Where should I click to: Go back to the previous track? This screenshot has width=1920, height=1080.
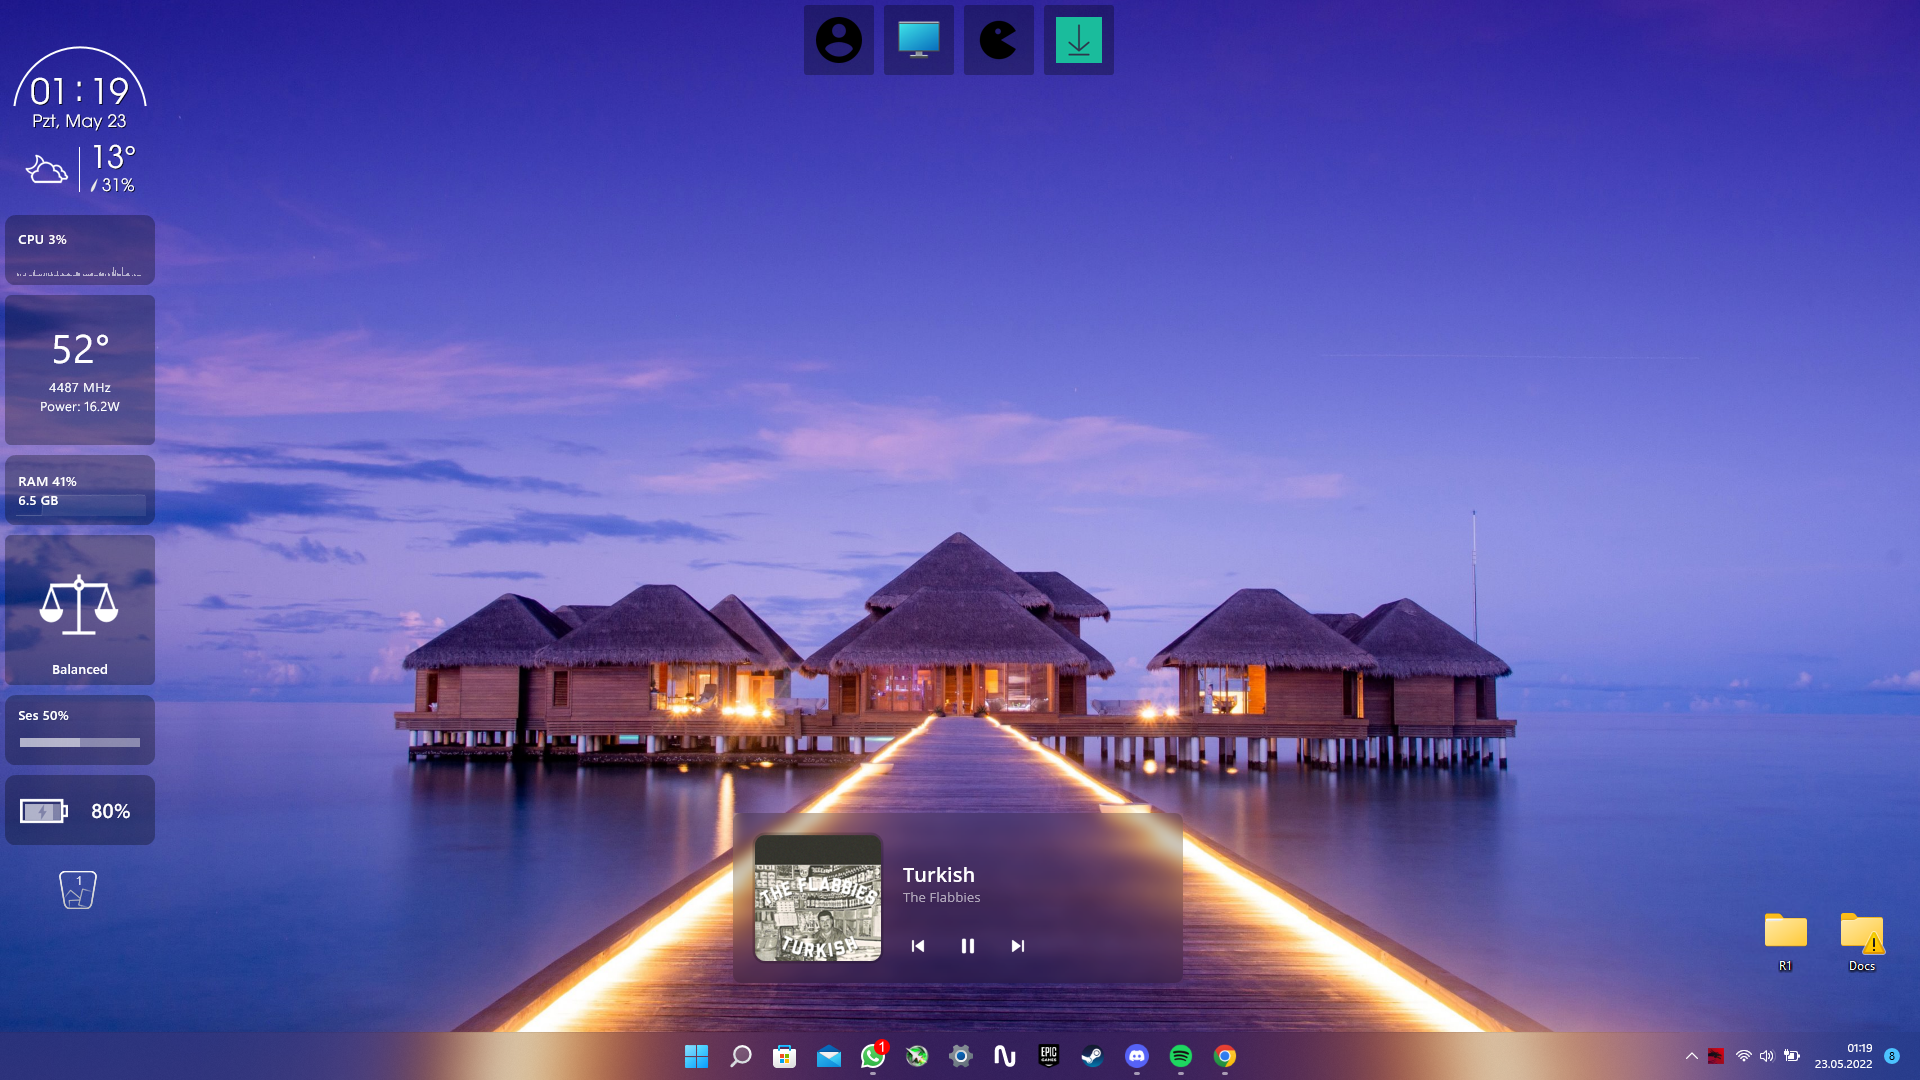(x=917, y=946)
